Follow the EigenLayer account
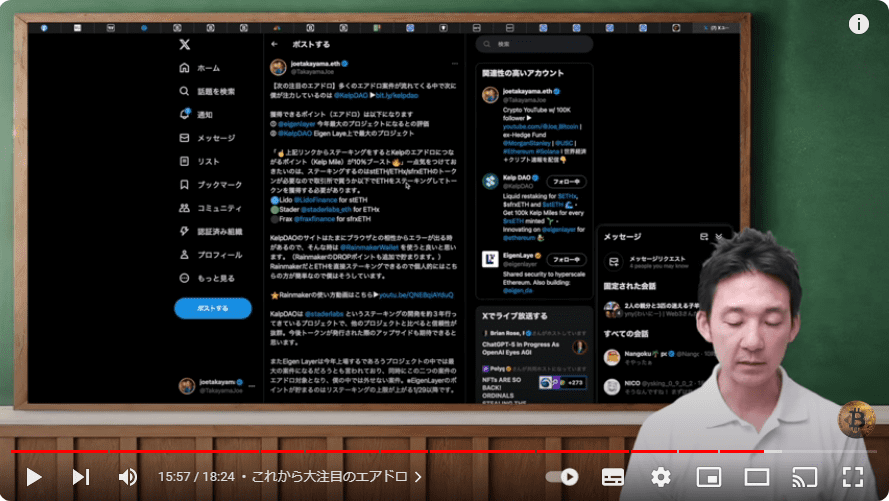The image size is (889, 501). (x=566, y=260)
